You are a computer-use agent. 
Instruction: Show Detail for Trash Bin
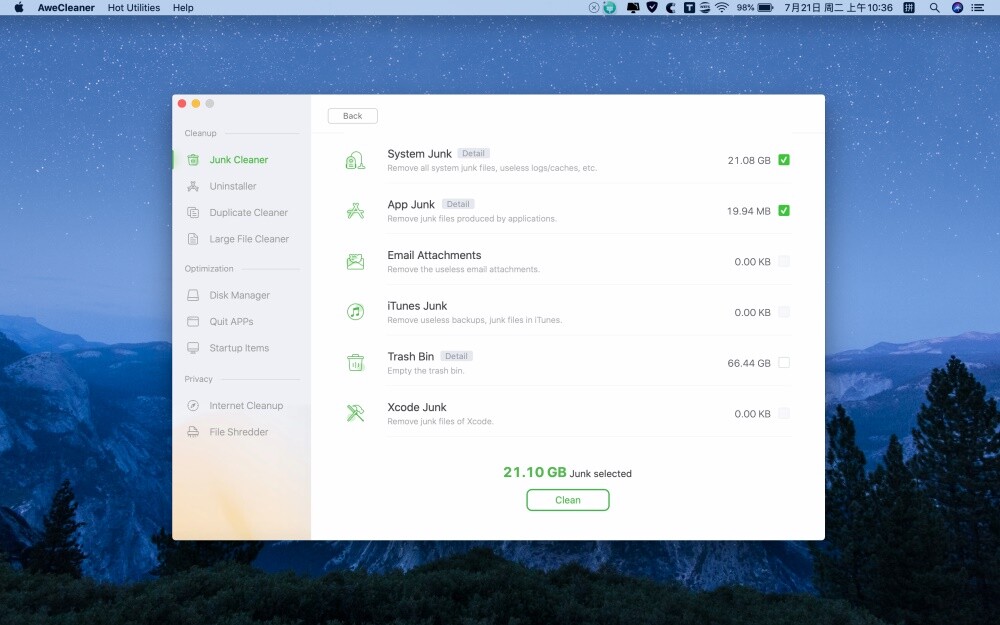pos(456,357)
